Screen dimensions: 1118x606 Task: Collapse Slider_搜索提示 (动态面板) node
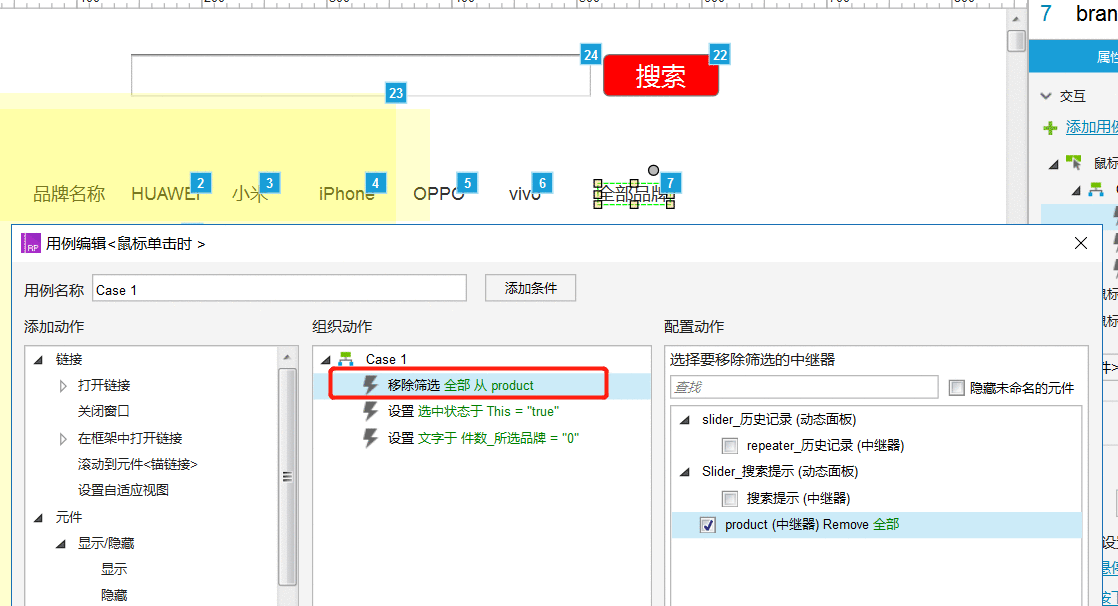click(x=684, y=472)
